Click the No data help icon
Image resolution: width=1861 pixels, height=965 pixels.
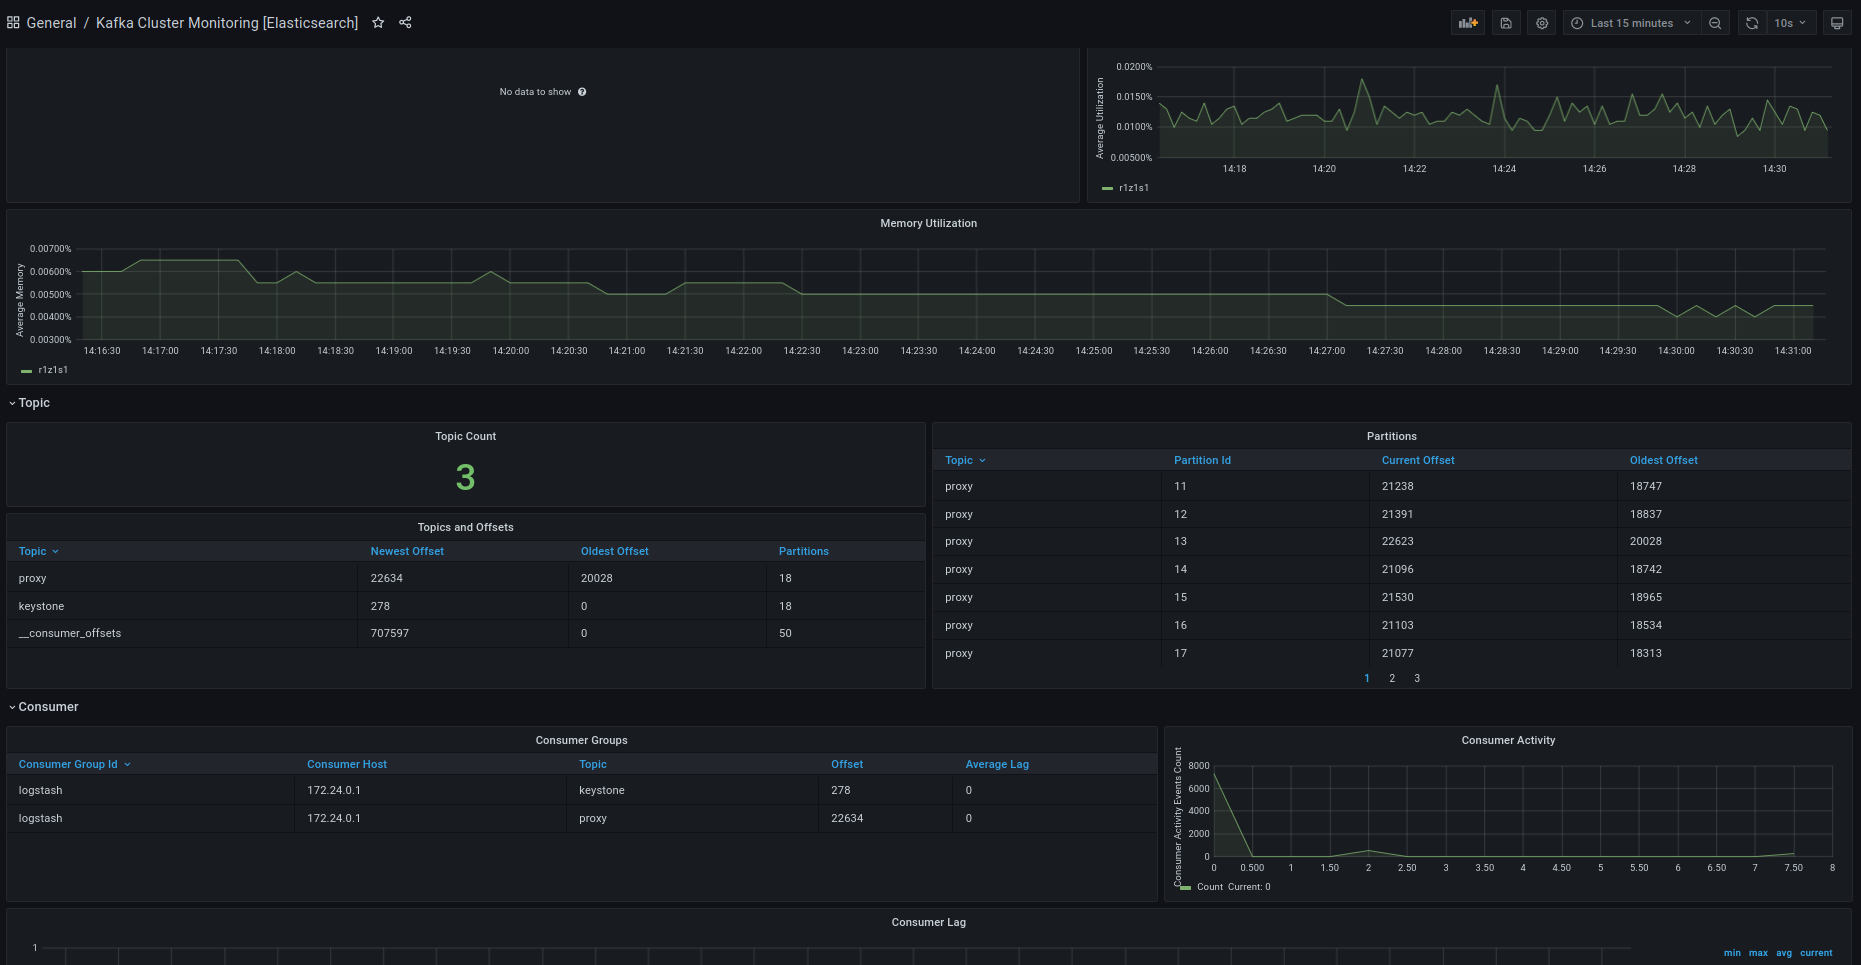tap(582, 92)
